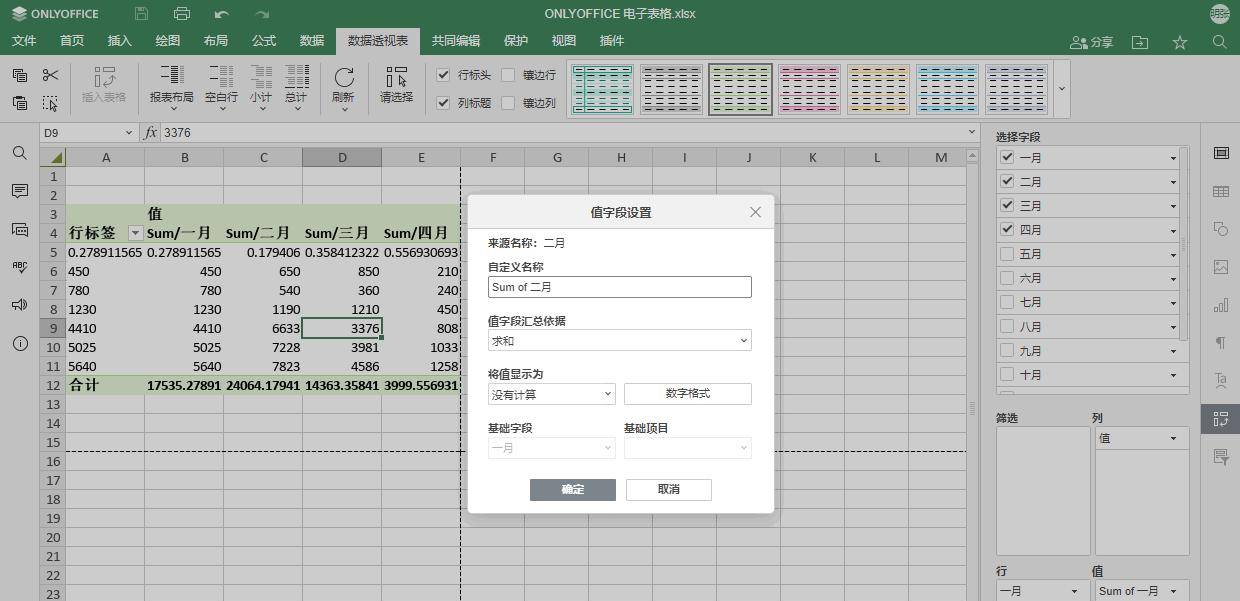Open Chart settings in the right sidebar
Screen dimensions: 1240x601
pyautogui.click(x=1221, y=304)
